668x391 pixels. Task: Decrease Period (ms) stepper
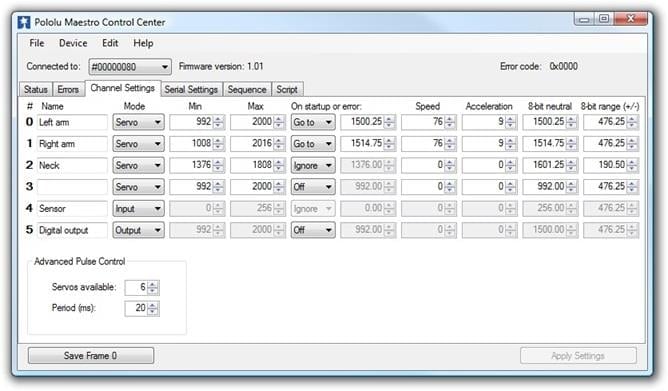point(153,311)
